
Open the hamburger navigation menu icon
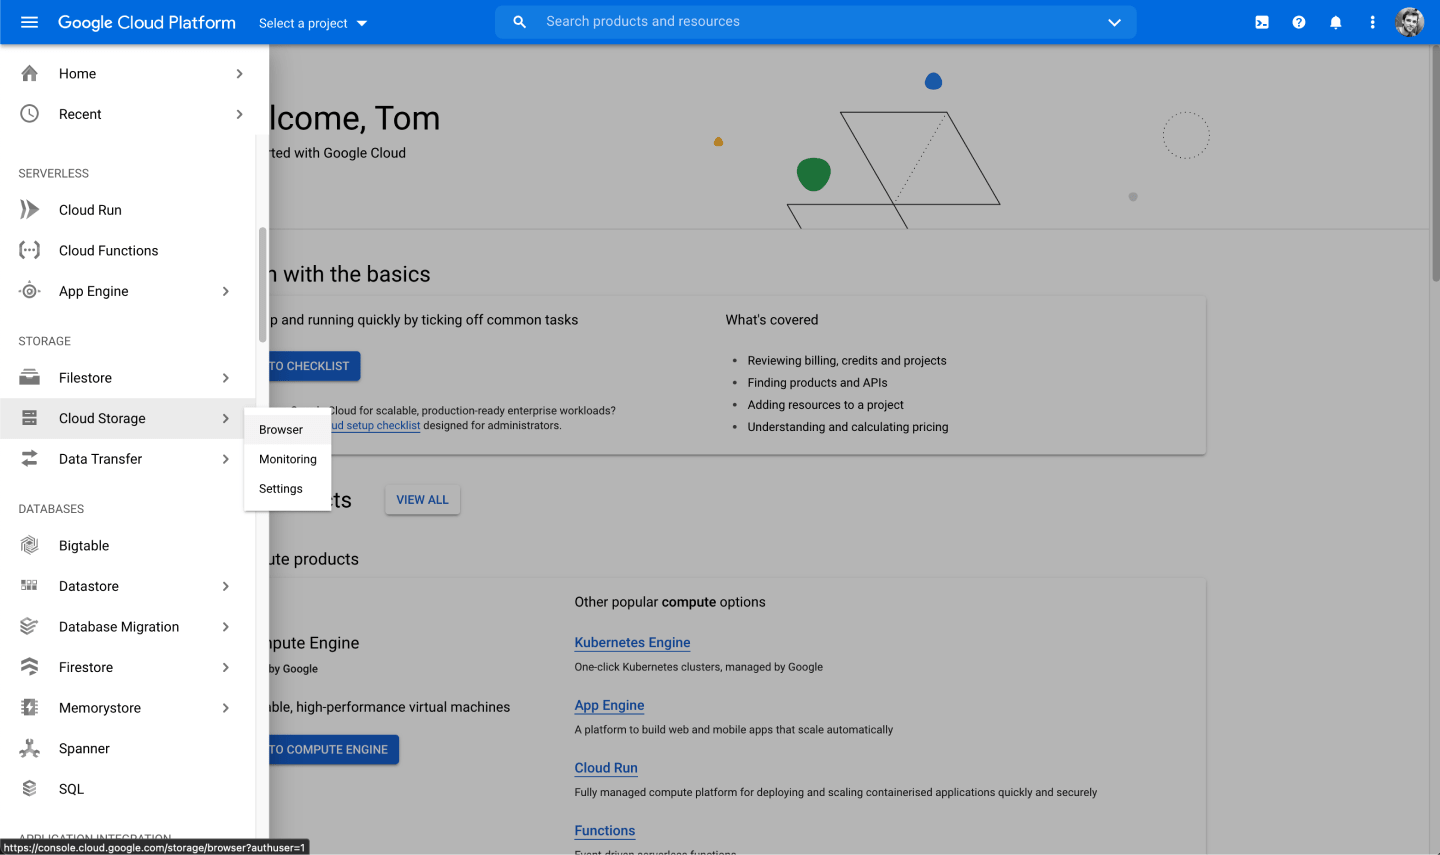point(29,22)
